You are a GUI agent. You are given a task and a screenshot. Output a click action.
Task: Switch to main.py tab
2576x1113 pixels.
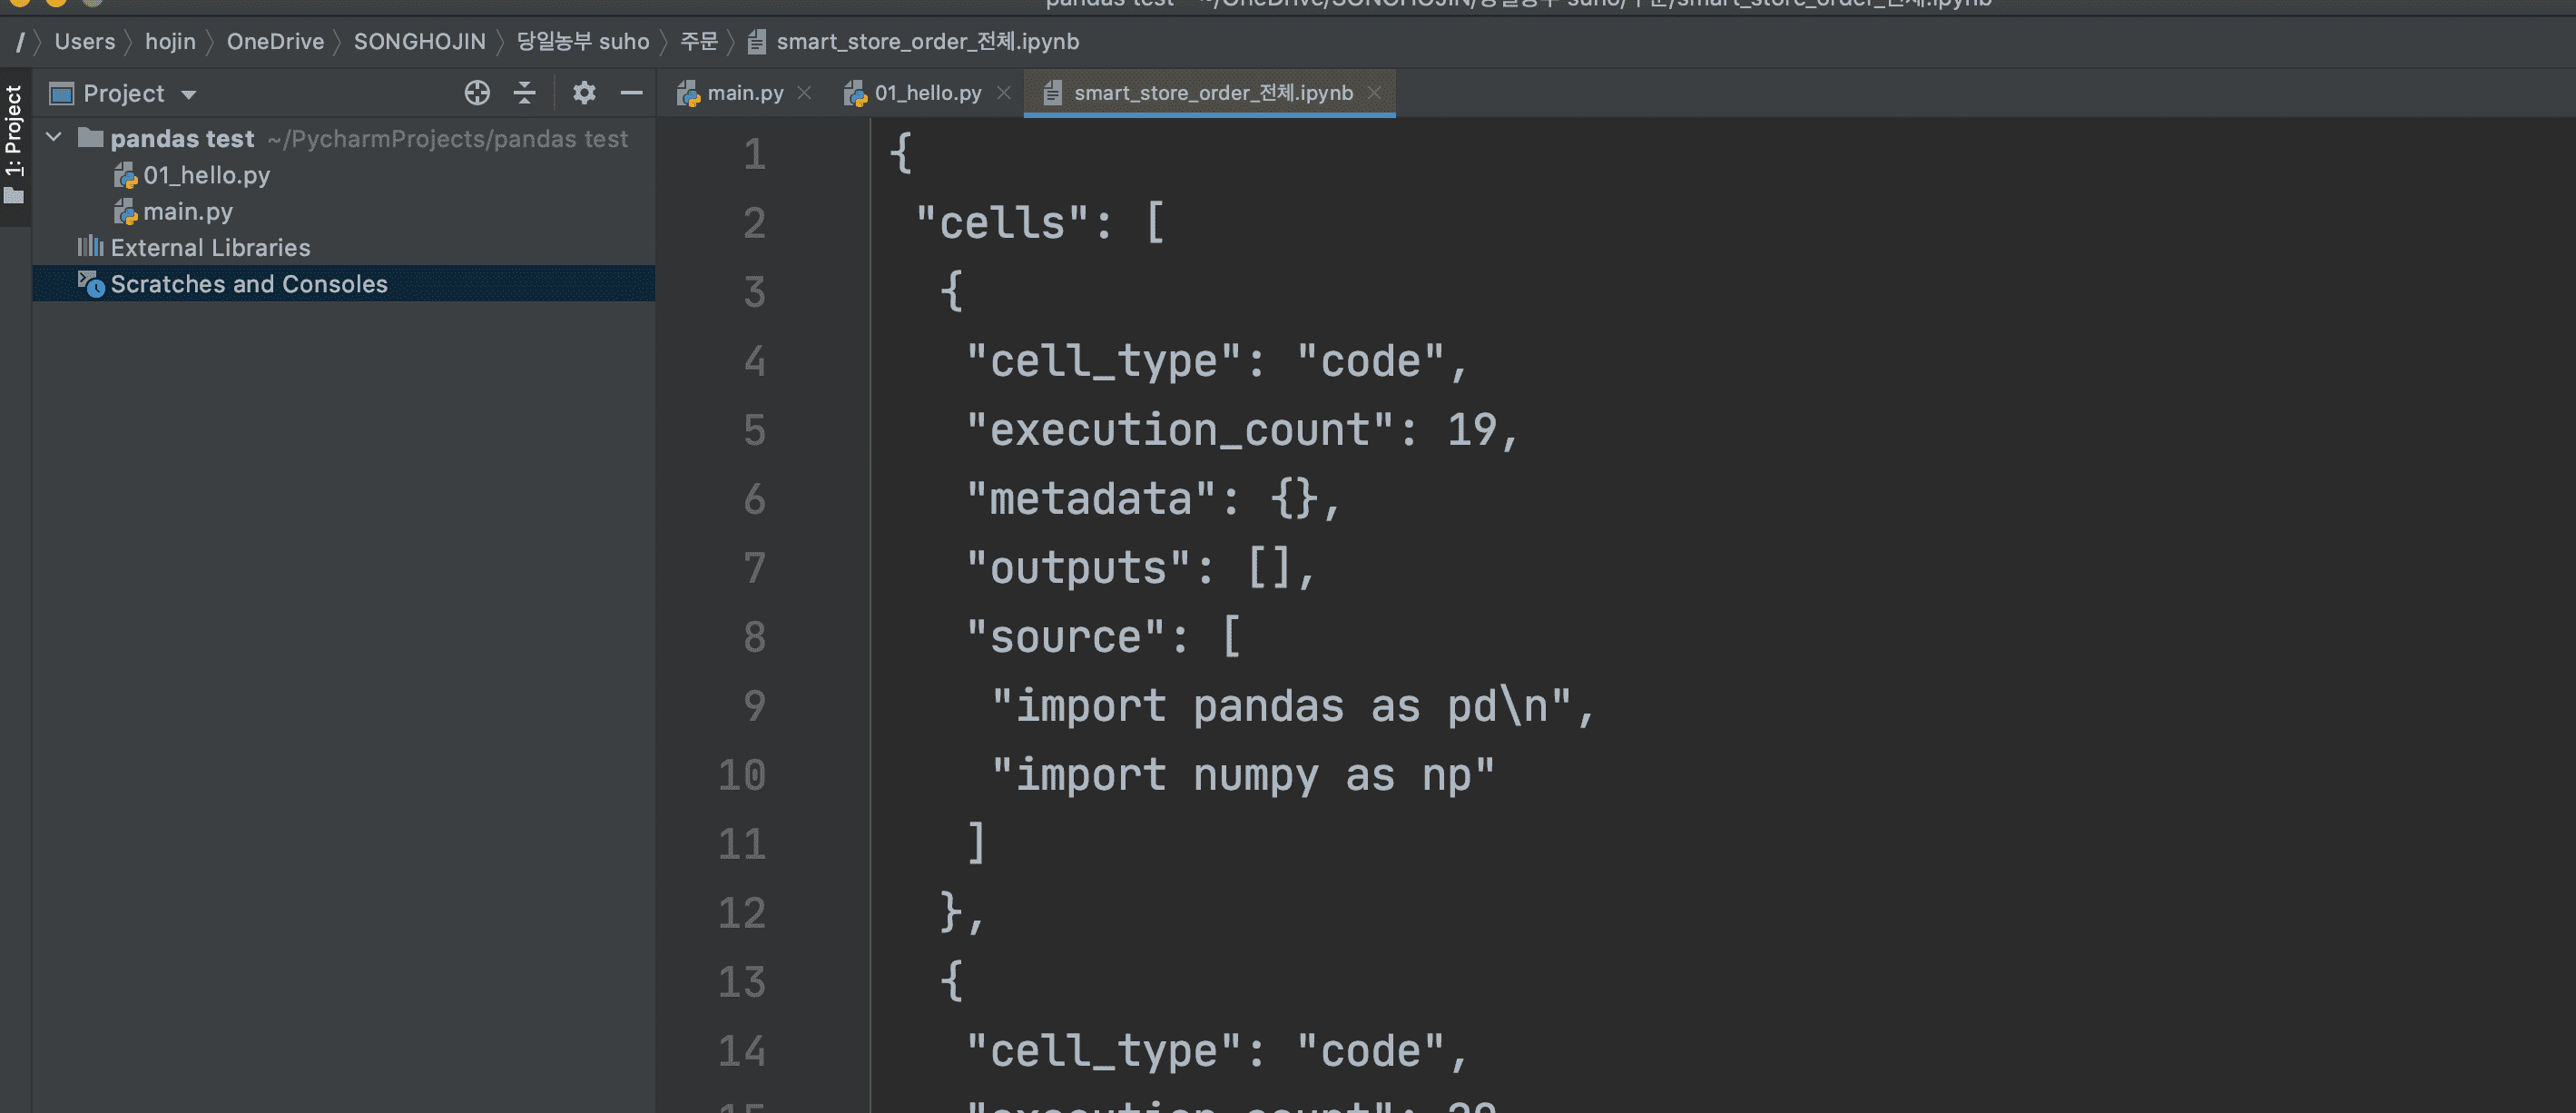(x=743, y=93)
